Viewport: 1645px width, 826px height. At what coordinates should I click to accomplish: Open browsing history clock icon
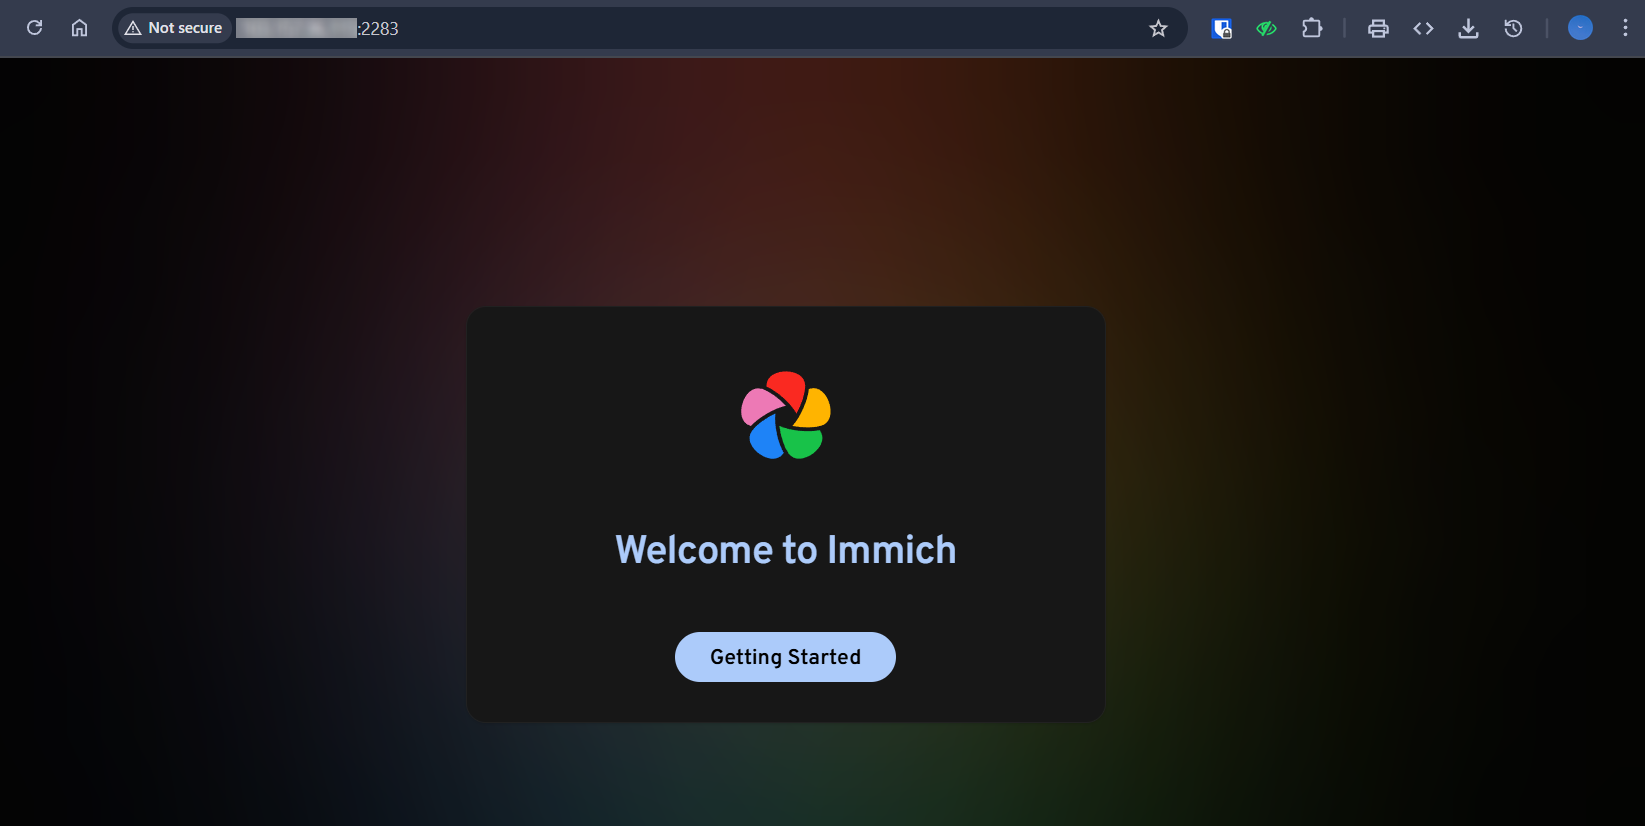coord(1513,28)
